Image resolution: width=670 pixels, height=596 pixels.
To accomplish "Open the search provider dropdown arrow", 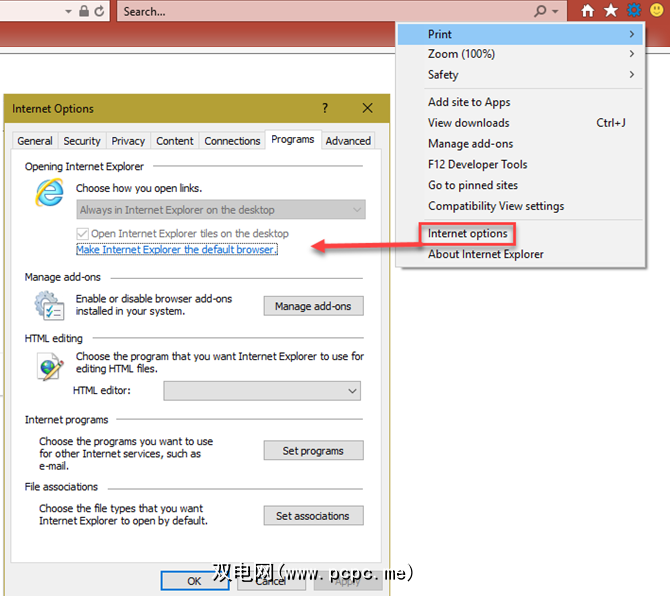I will 555,12.
